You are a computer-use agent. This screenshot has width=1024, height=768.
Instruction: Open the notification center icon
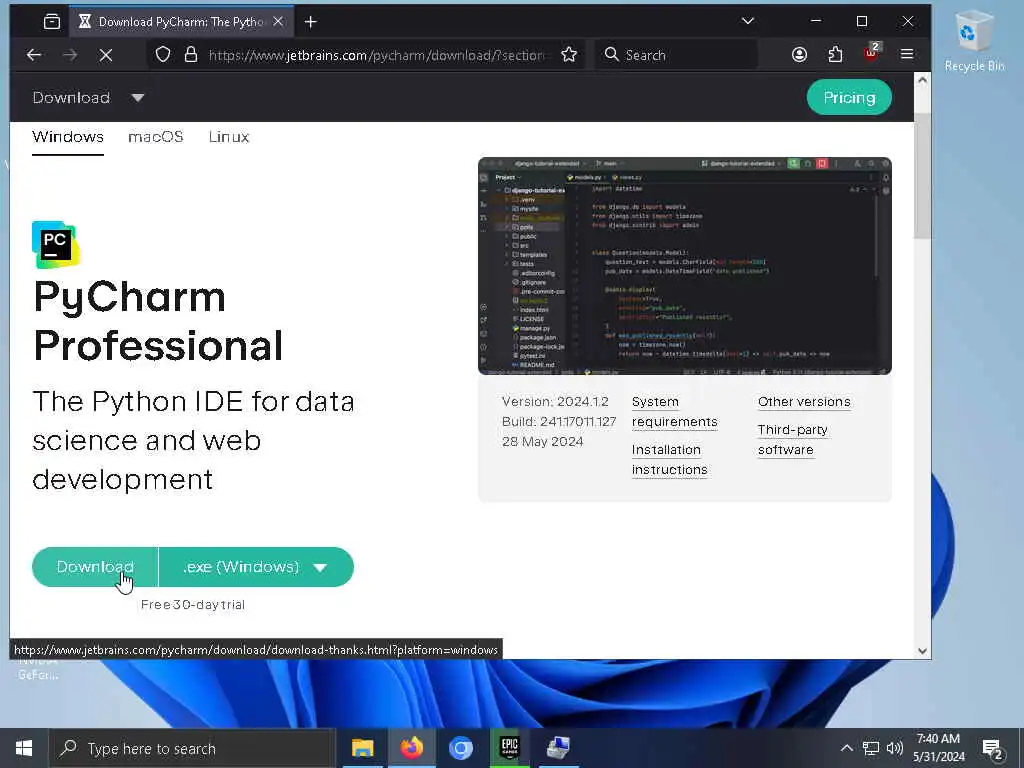point(993,749)
